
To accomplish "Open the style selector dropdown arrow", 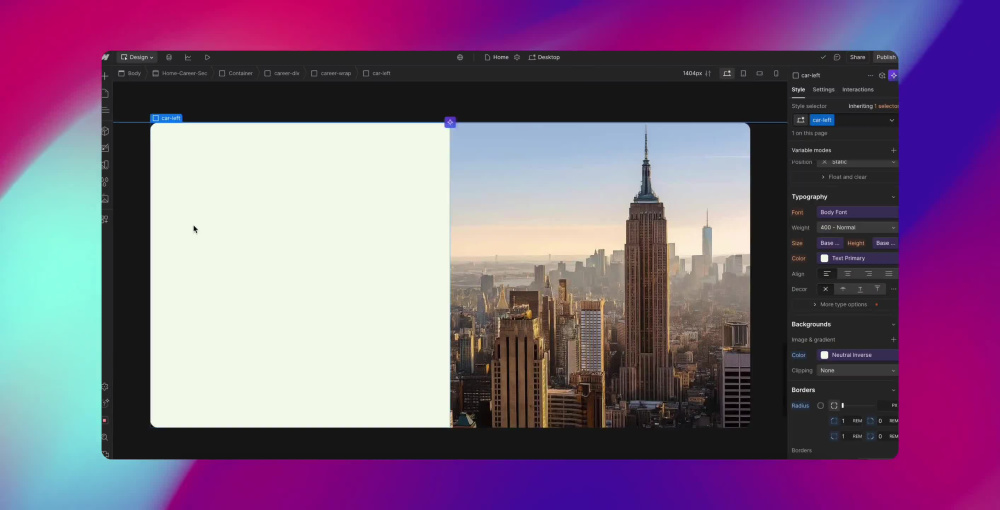I will (x=892, y=120).
